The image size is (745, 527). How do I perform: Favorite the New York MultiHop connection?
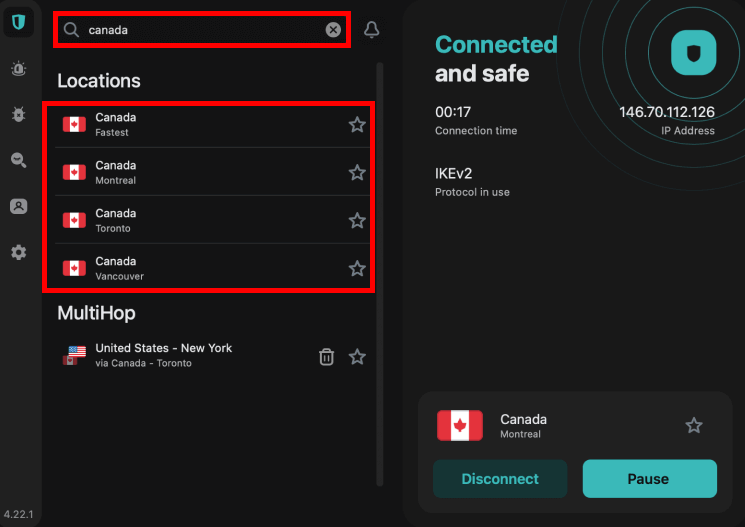click(x=357, y=356)
